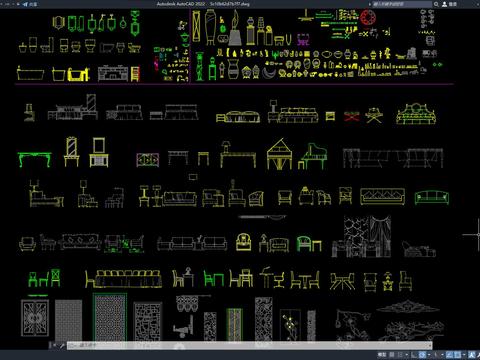Toggle the drawing grid display in status bar
The height and width of the screenshot is (360, 480).
click(x=392, y=355)
